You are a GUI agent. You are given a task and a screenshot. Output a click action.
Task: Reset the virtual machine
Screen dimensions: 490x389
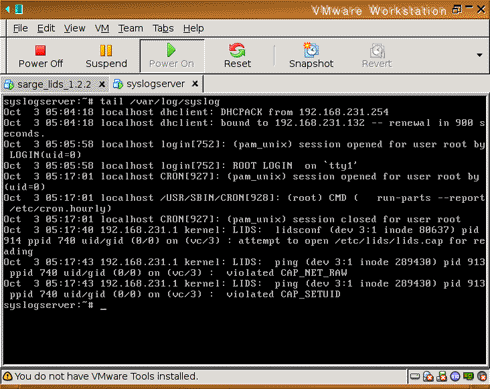[237, 56]
